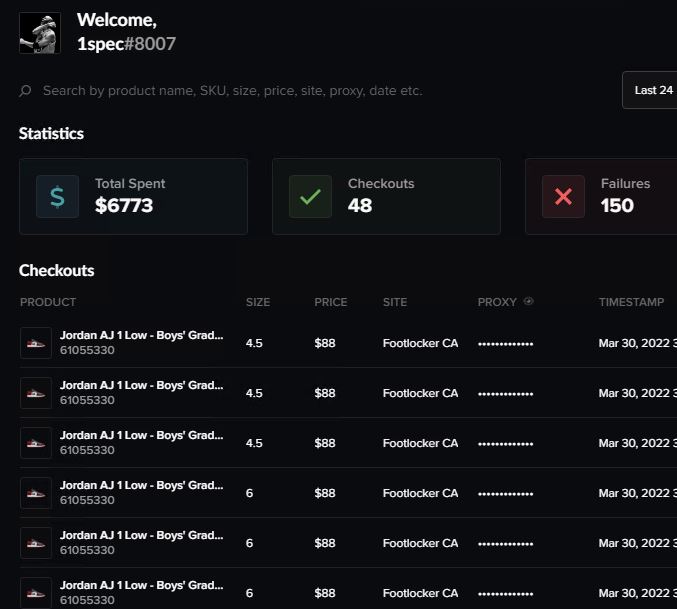
Task: Open the Last 24 time range dropdown
Action: (650, 90)
